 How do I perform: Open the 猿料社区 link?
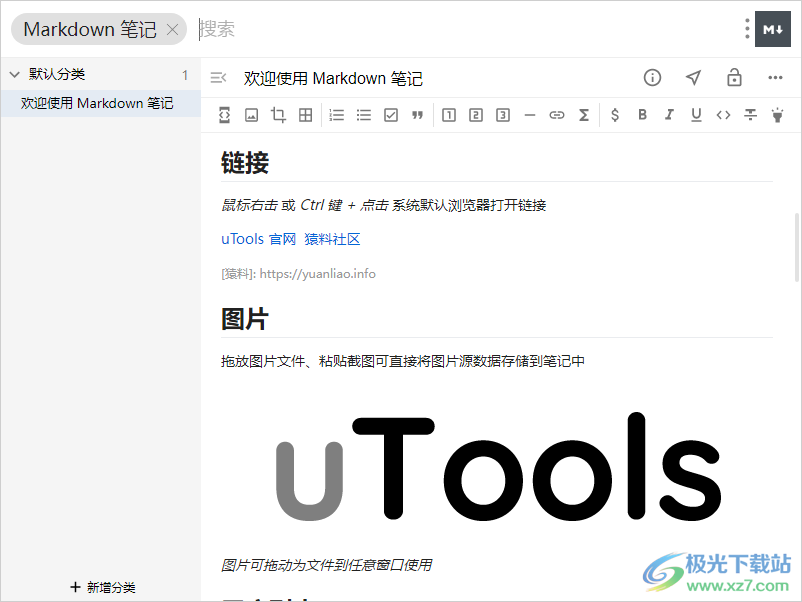pyautogui.click(x=332, y=239)
